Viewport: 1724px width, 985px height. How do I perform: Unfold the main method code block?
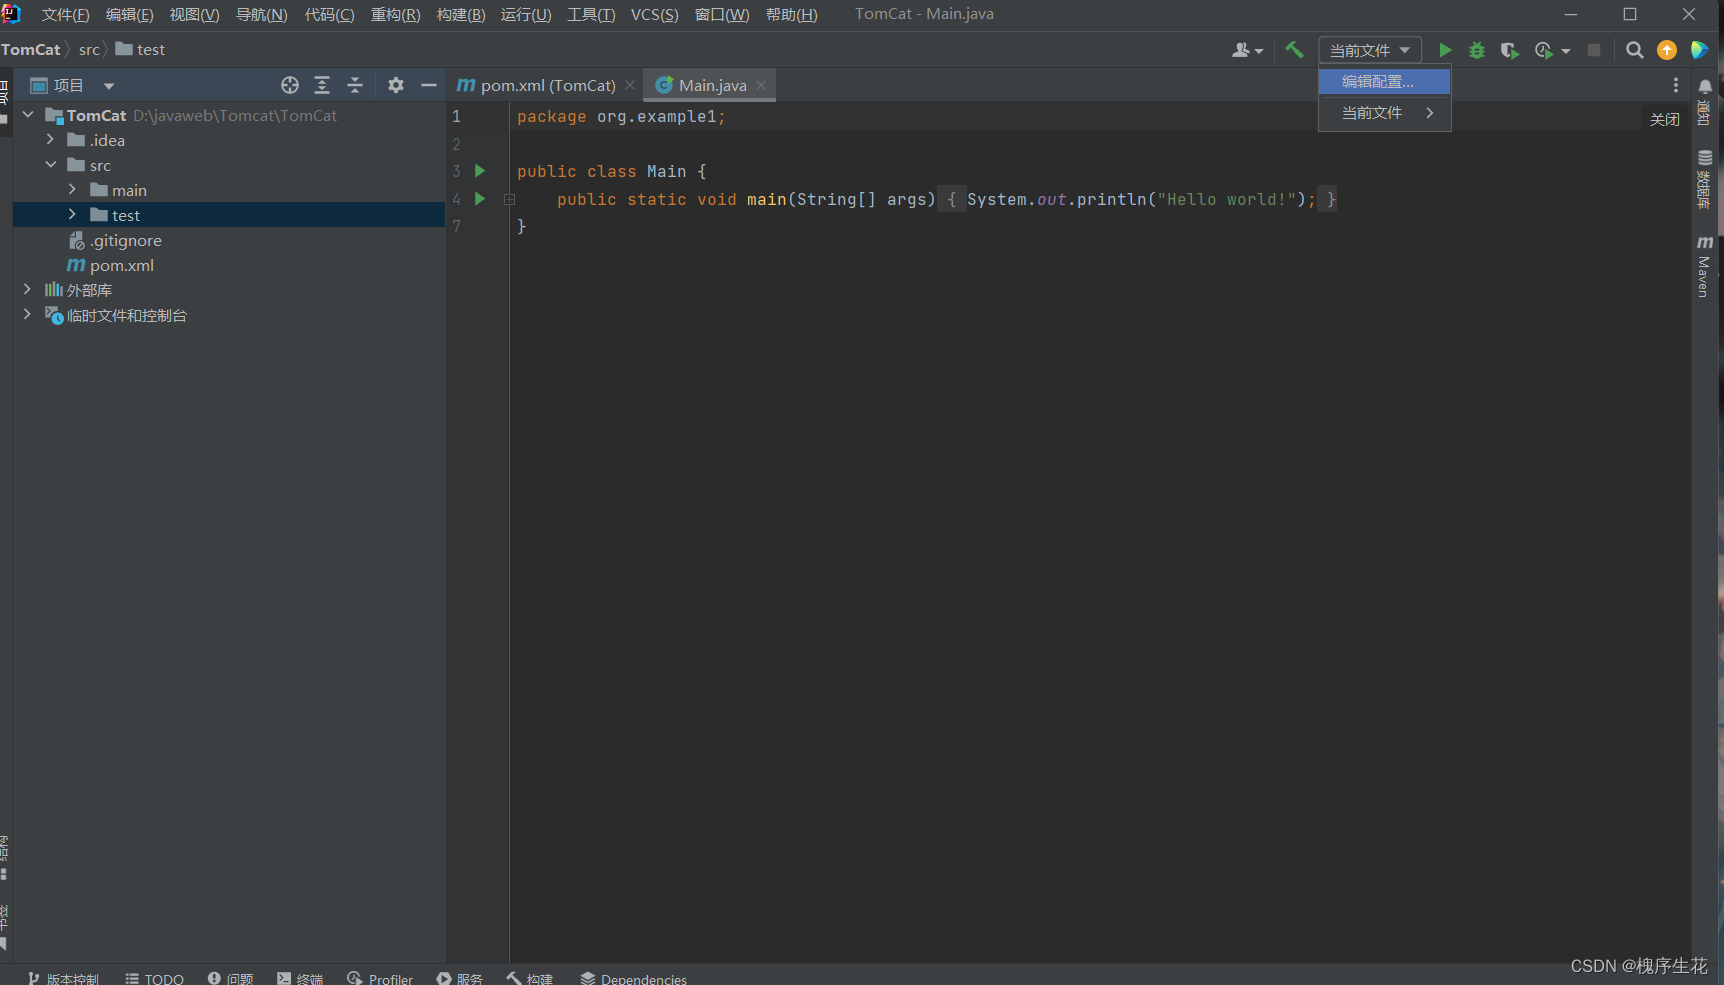[509, 199]
